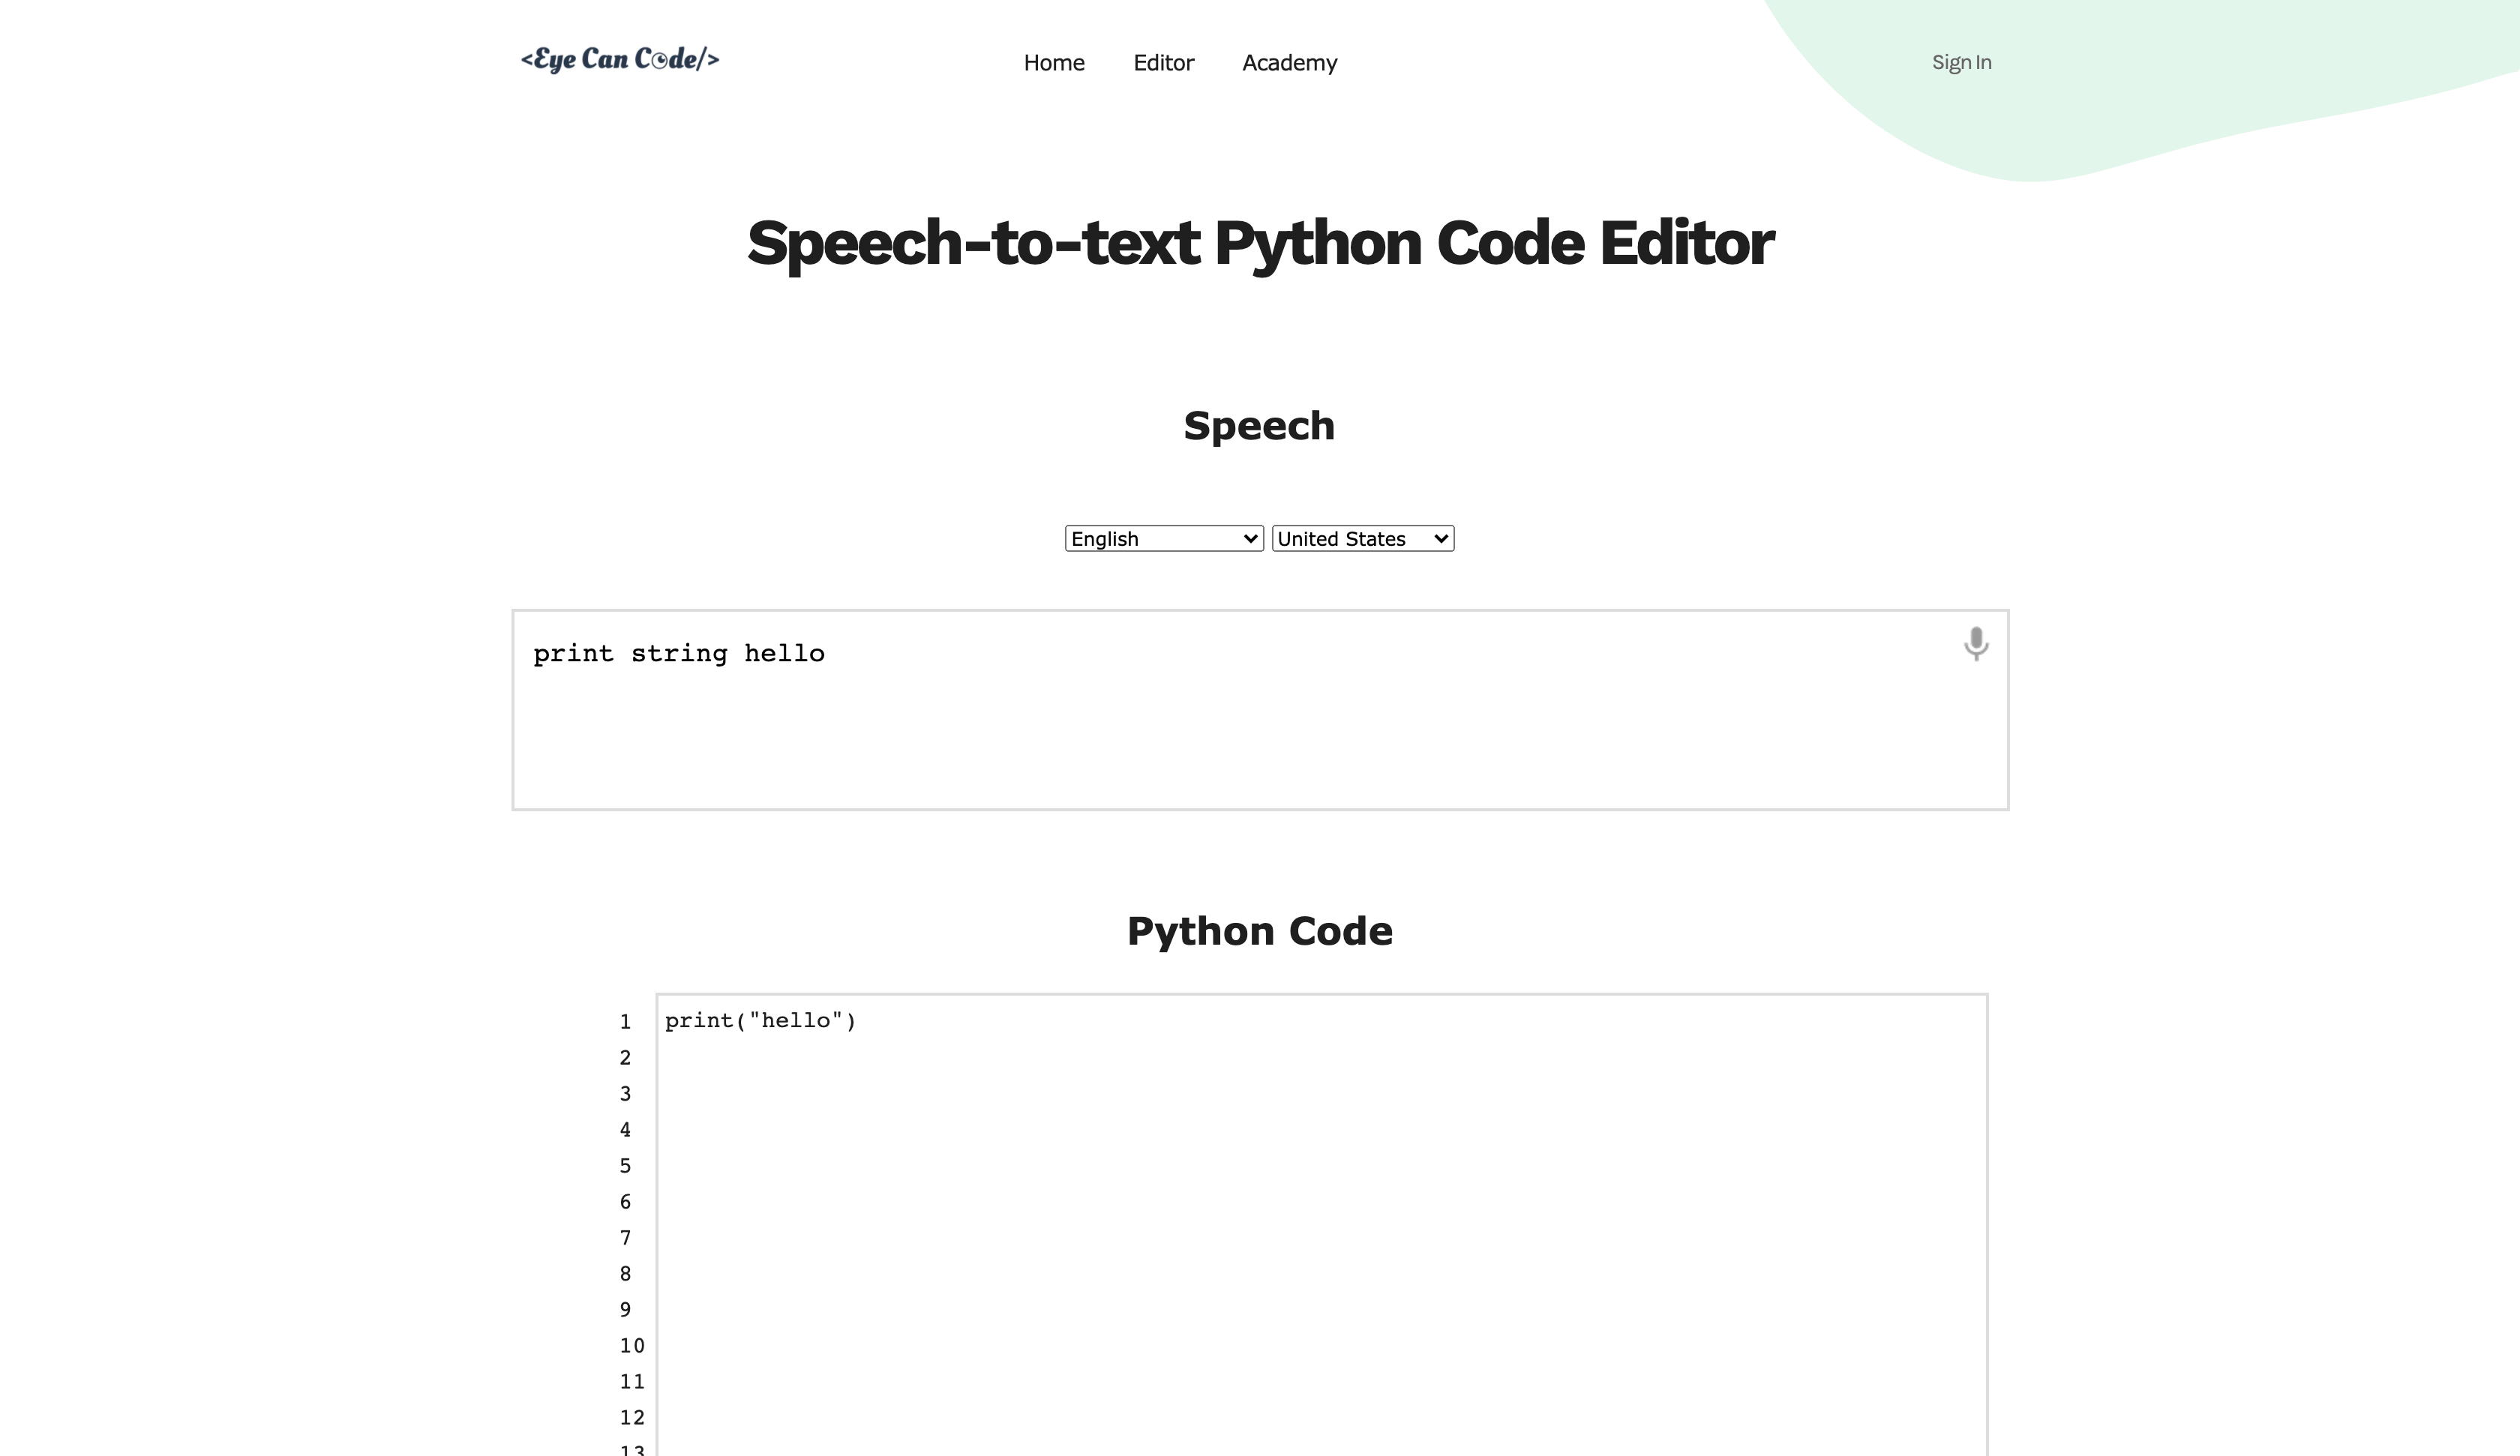Screen dimensions: 2520x1456
Task: Start dictation with the microphone icon
Action: point(1975,643)
